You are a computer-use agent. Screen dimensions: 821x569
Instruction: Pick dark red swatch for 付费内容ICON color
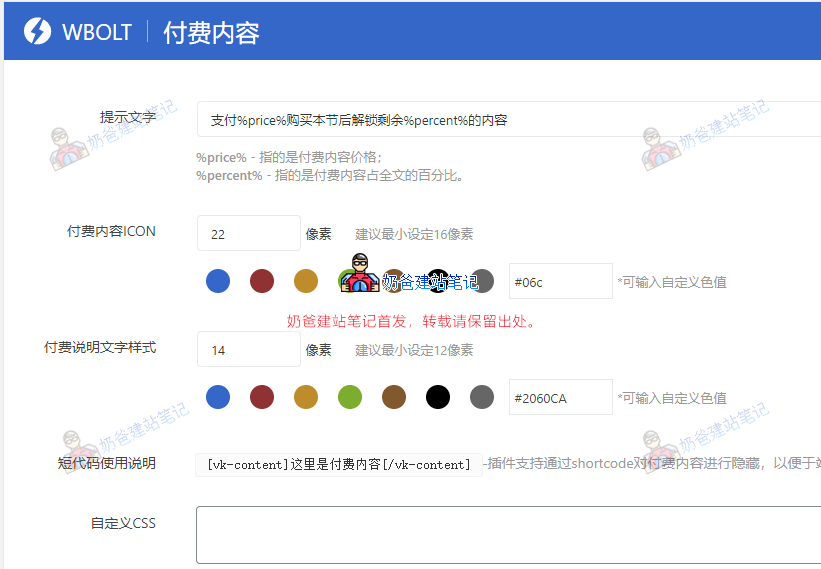coord(262,281)
